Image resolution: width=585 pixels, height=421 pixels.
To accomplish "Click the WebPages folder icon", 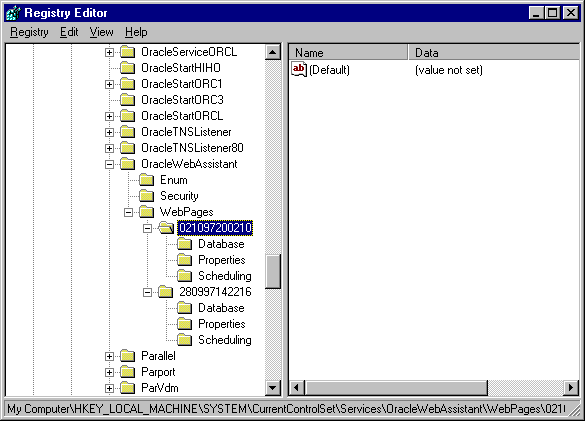I will (x=147, y=212).
